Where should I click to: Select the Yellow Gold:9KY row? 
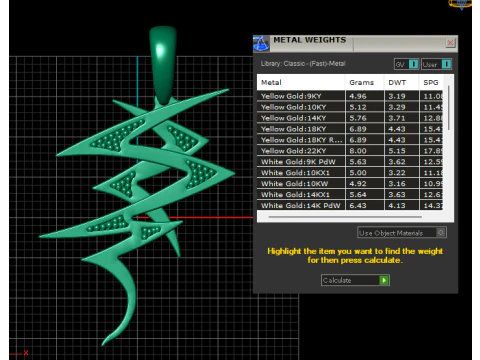tap(350, 96)
